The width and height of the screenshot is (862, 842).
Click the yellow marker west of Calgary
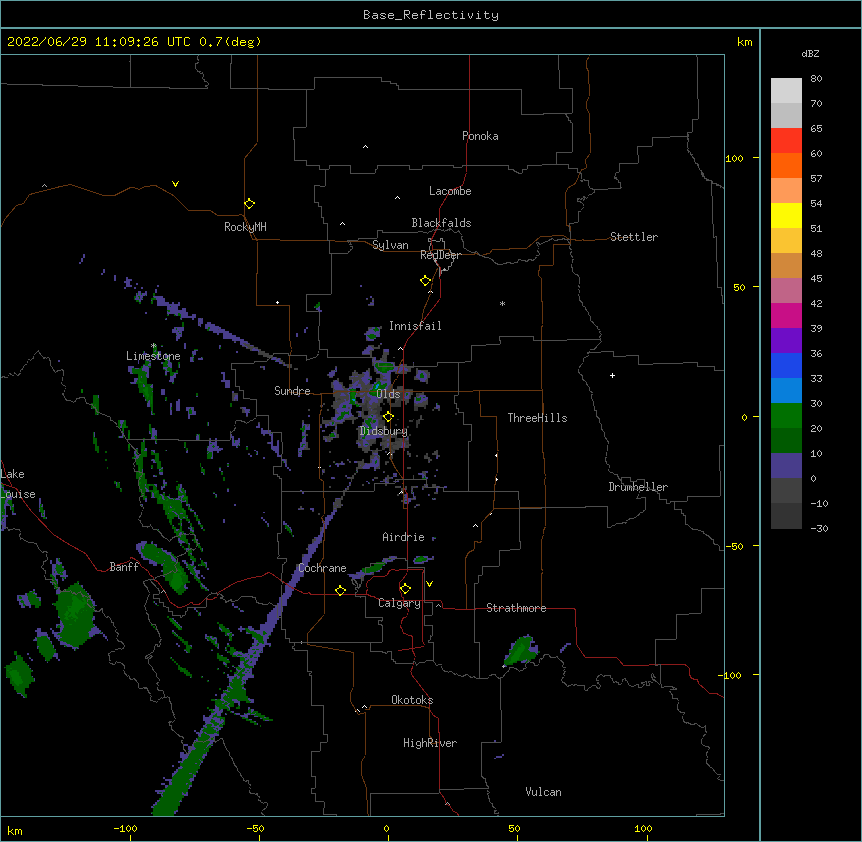pos(340,590)
